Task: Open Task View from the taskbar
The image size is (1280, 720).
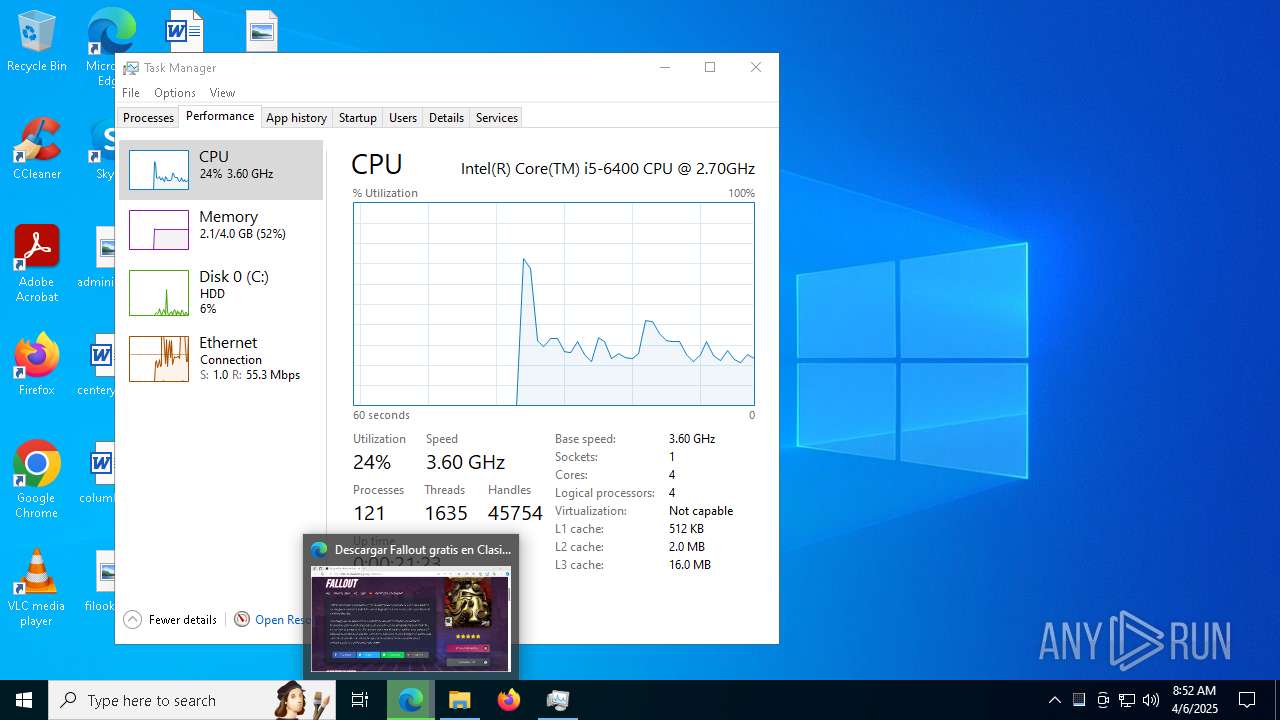Action: 360,700
